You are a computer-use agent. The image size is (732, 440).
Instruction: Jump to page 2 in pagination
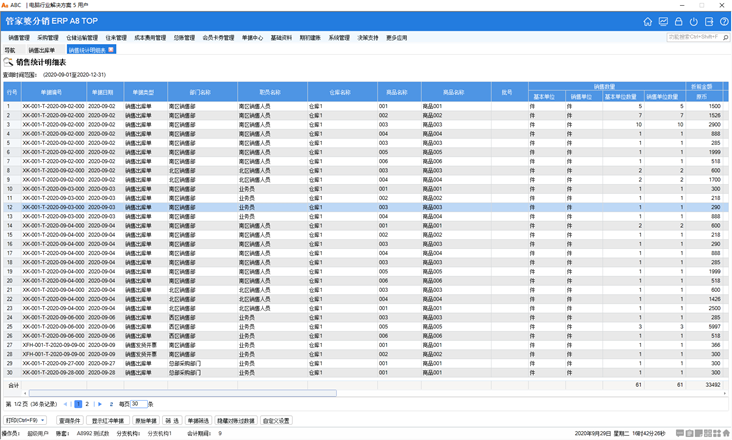[x=87, y=404]
